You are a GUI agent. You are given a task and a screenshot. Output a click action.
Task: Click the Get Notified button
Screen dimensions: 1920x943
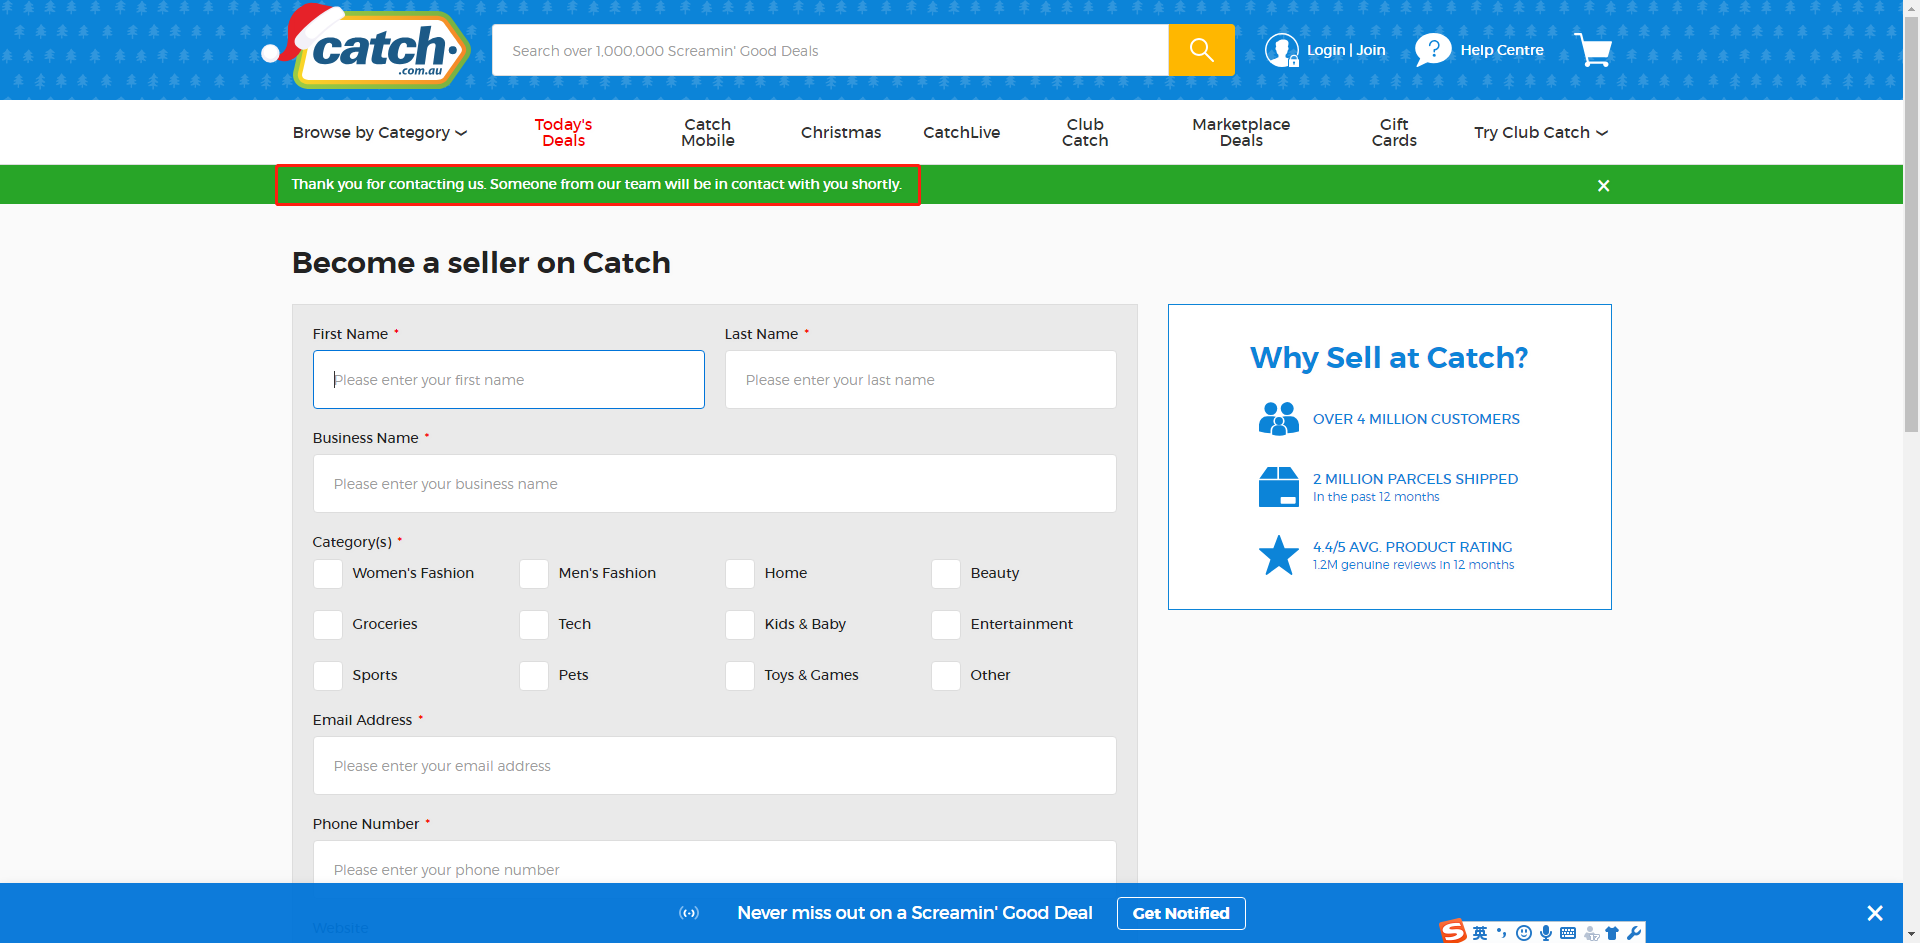(1181, 913)
